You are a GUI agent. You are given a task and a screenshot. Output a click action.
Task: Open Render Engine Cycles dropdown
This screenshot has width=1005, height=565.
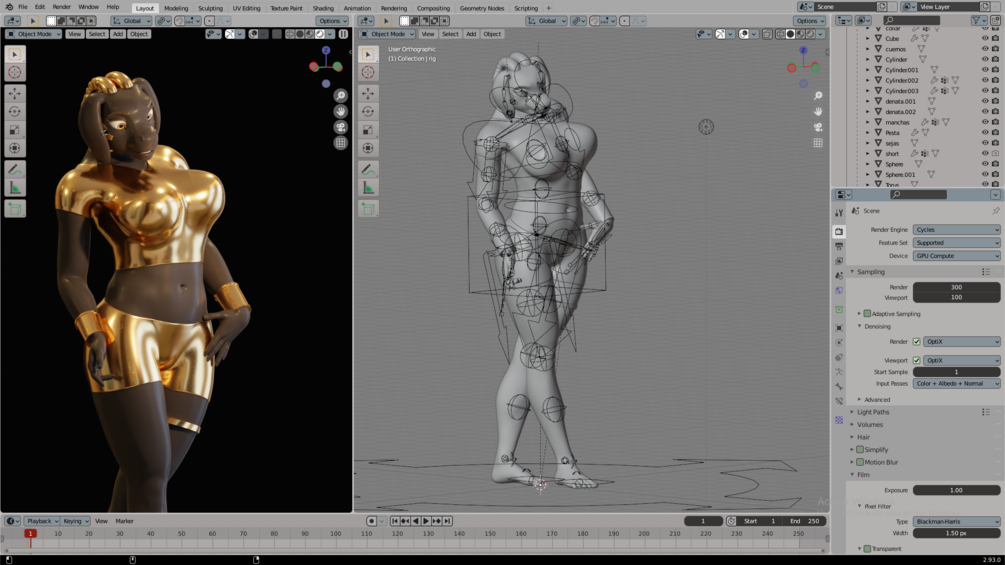956,230
